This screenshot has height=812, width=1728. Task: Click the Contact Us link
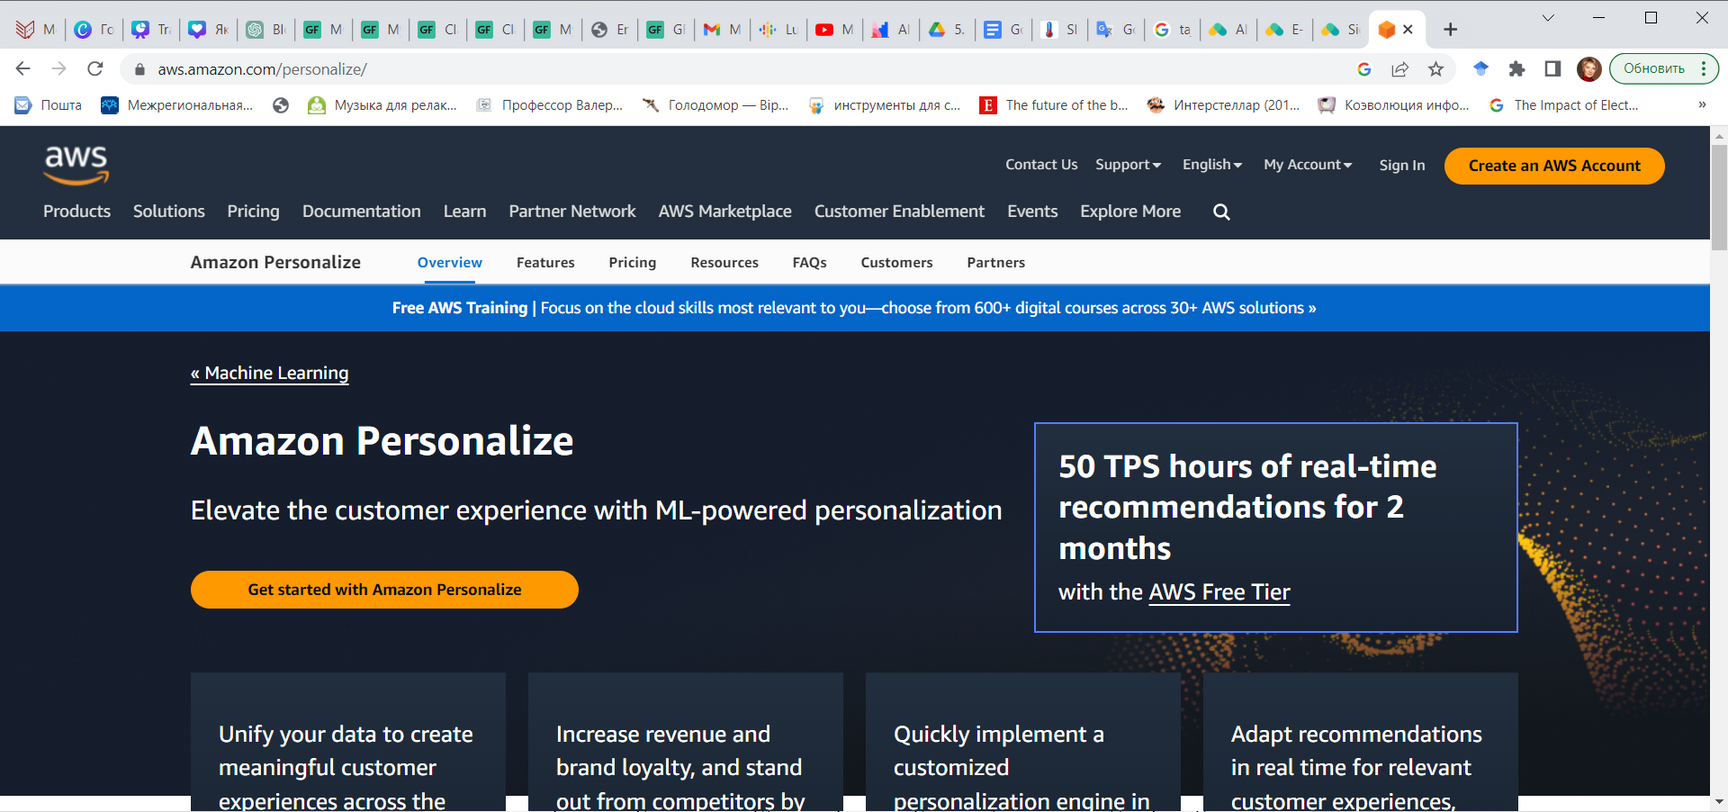(x=1041, y=165)
